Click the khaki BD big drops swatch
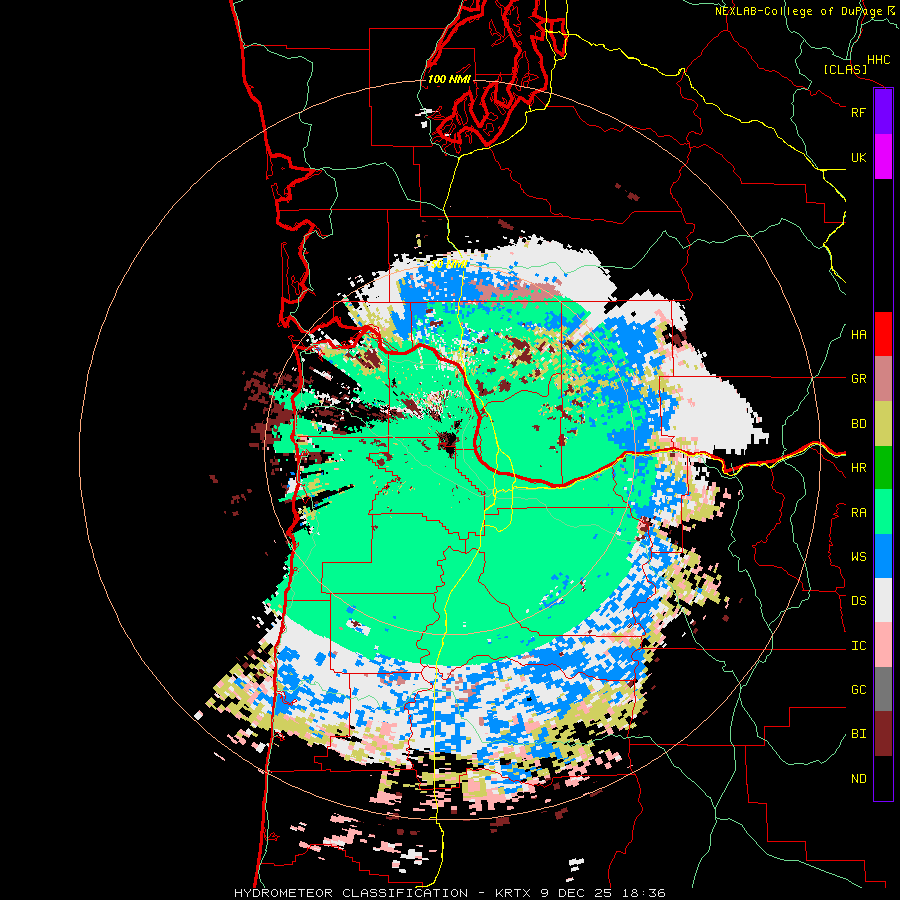 point(883,423)
